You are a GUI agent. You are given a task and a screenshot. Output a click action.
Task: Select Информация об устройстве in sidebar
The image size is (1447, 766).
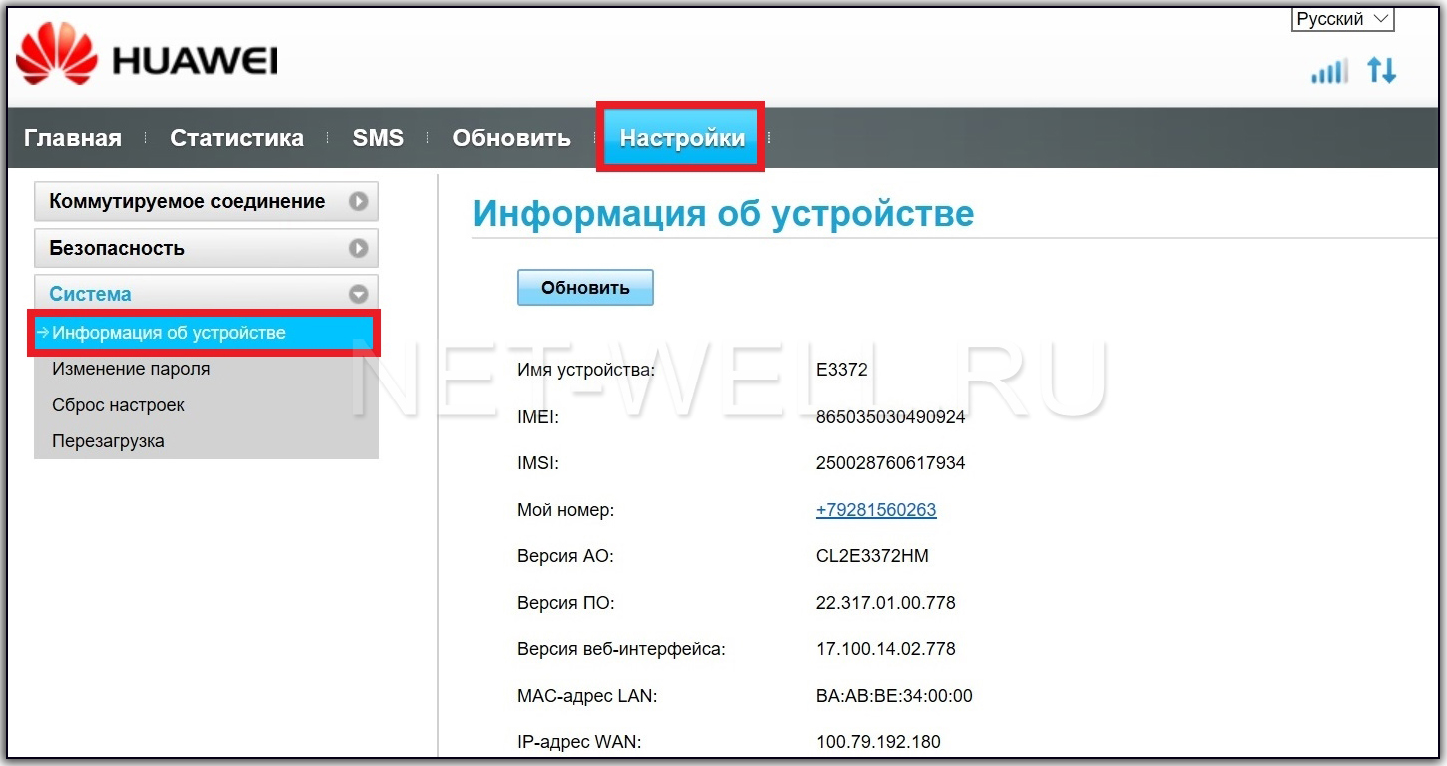(x=204, y=333)
